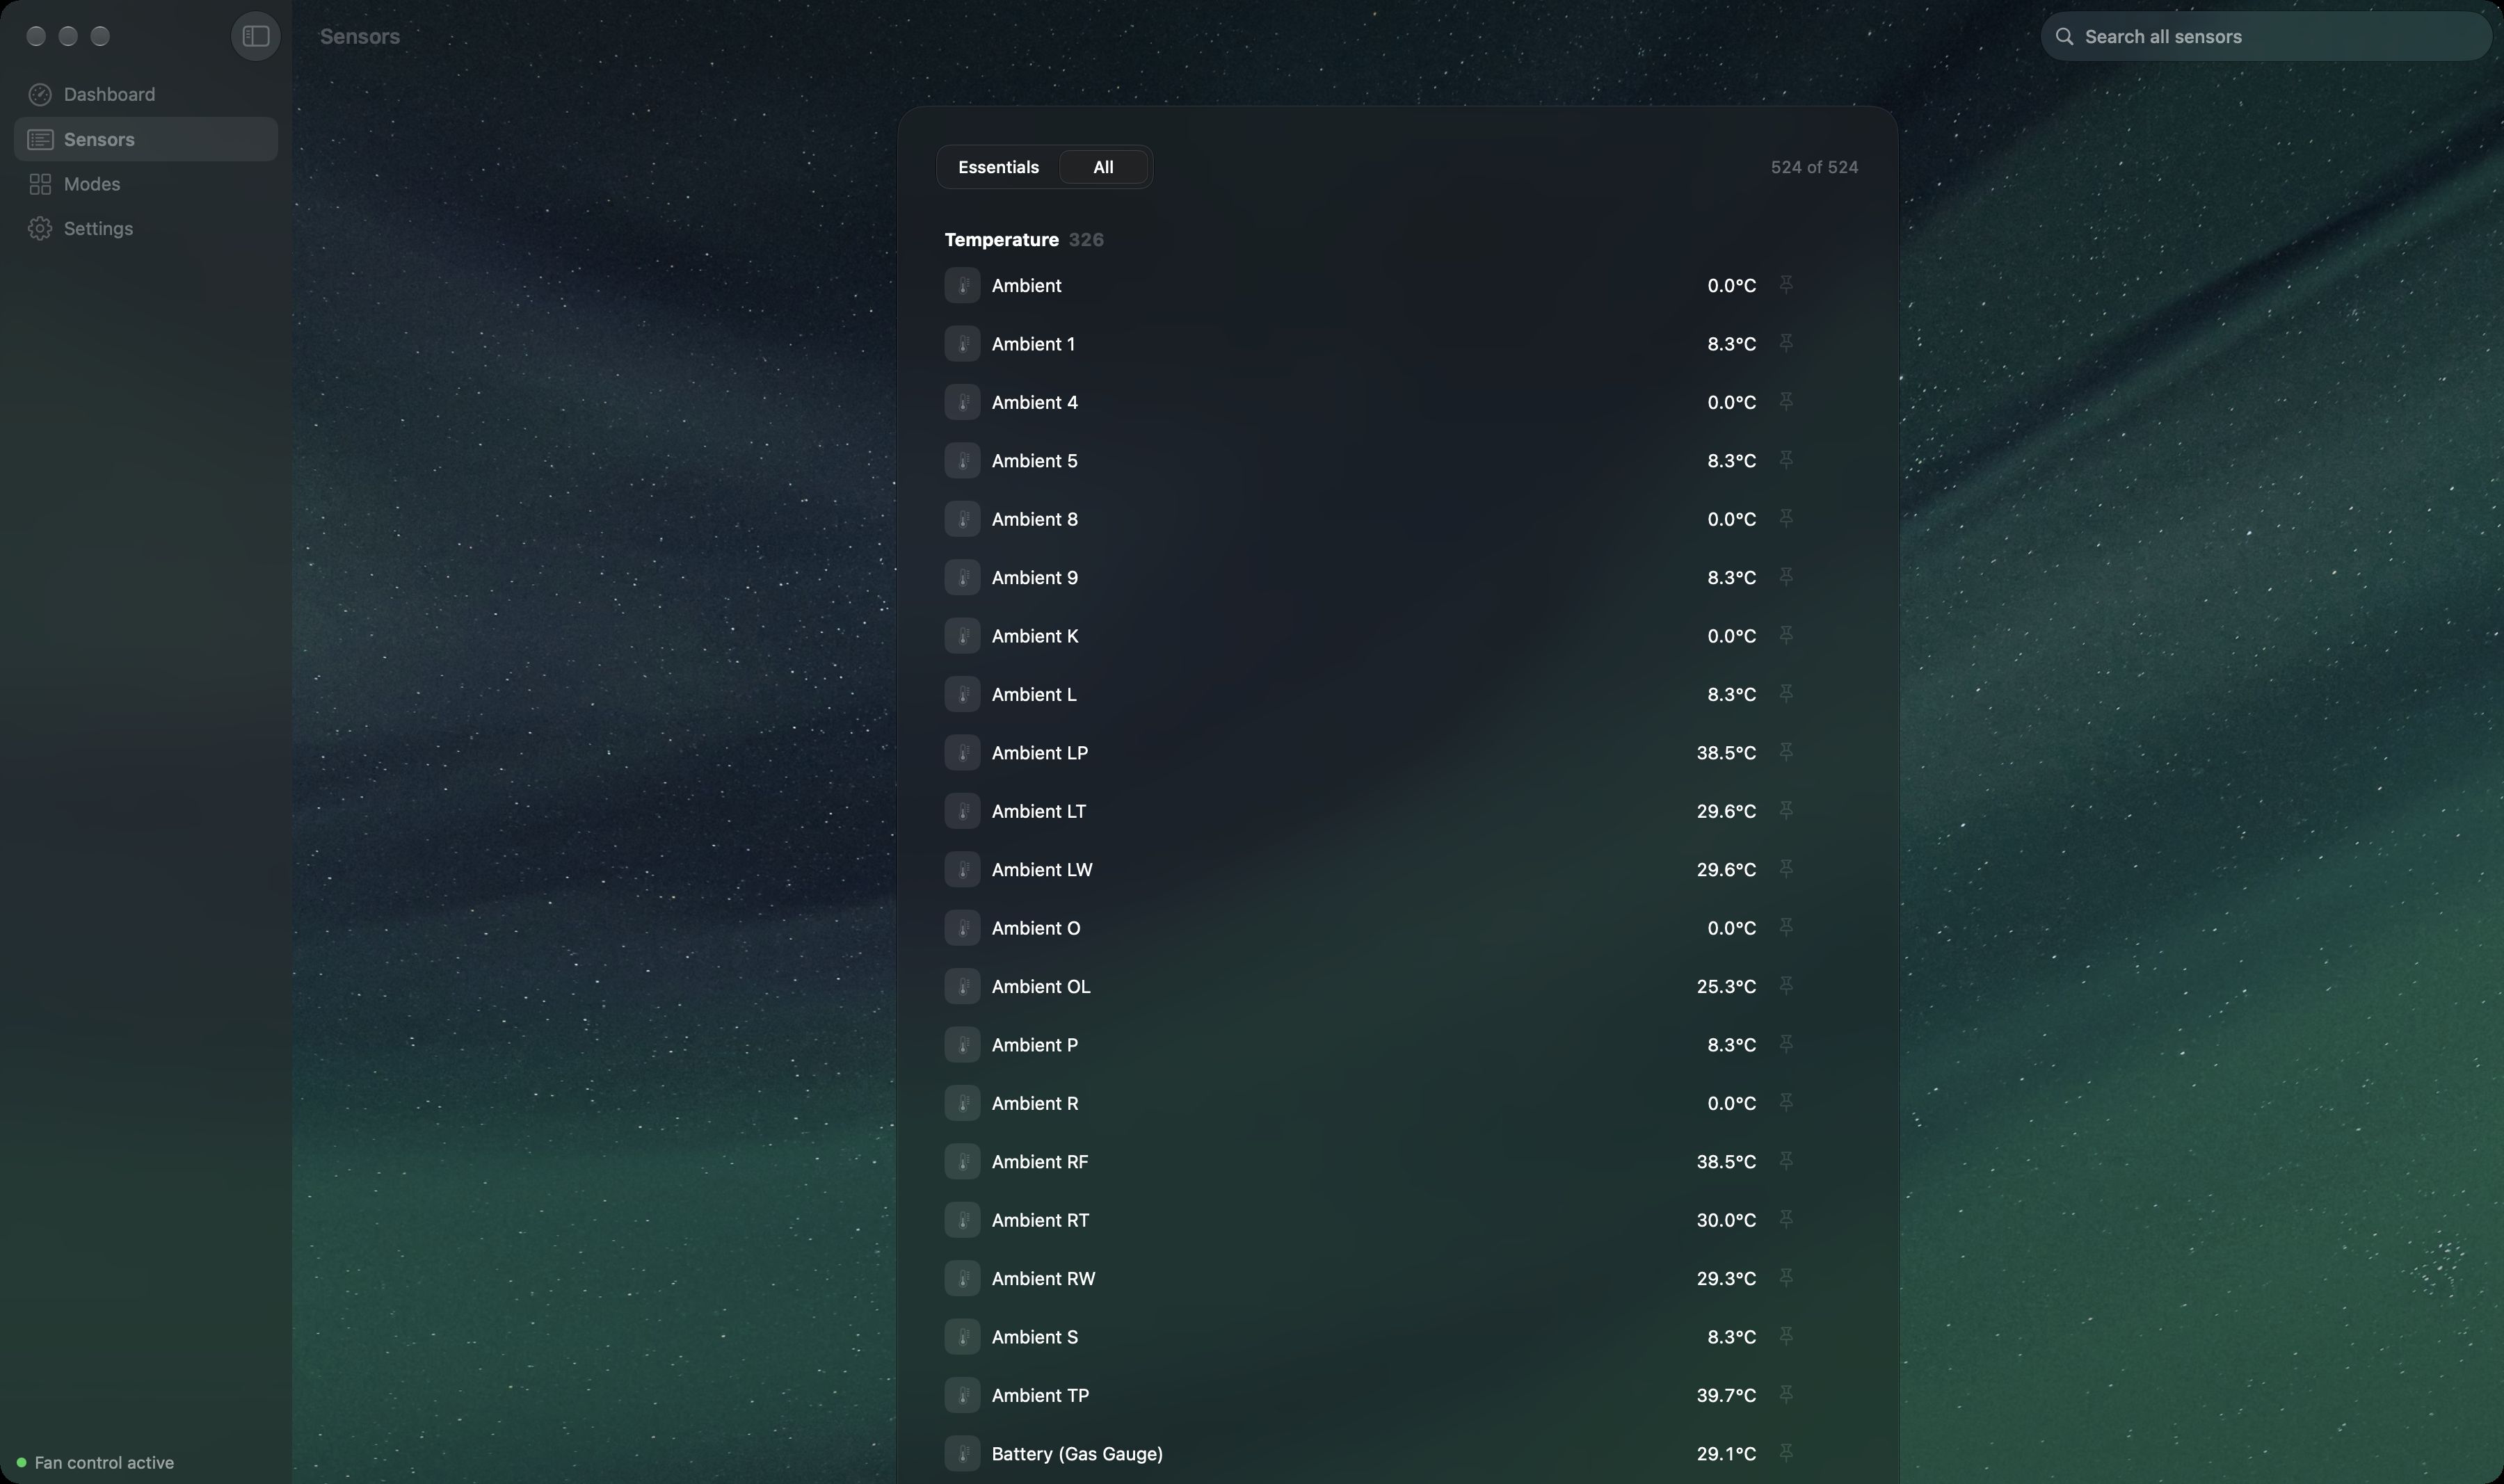Open Settings from the sidebar
Image resolution: width=2504 pixels, height=1484 pixels.
146,228
